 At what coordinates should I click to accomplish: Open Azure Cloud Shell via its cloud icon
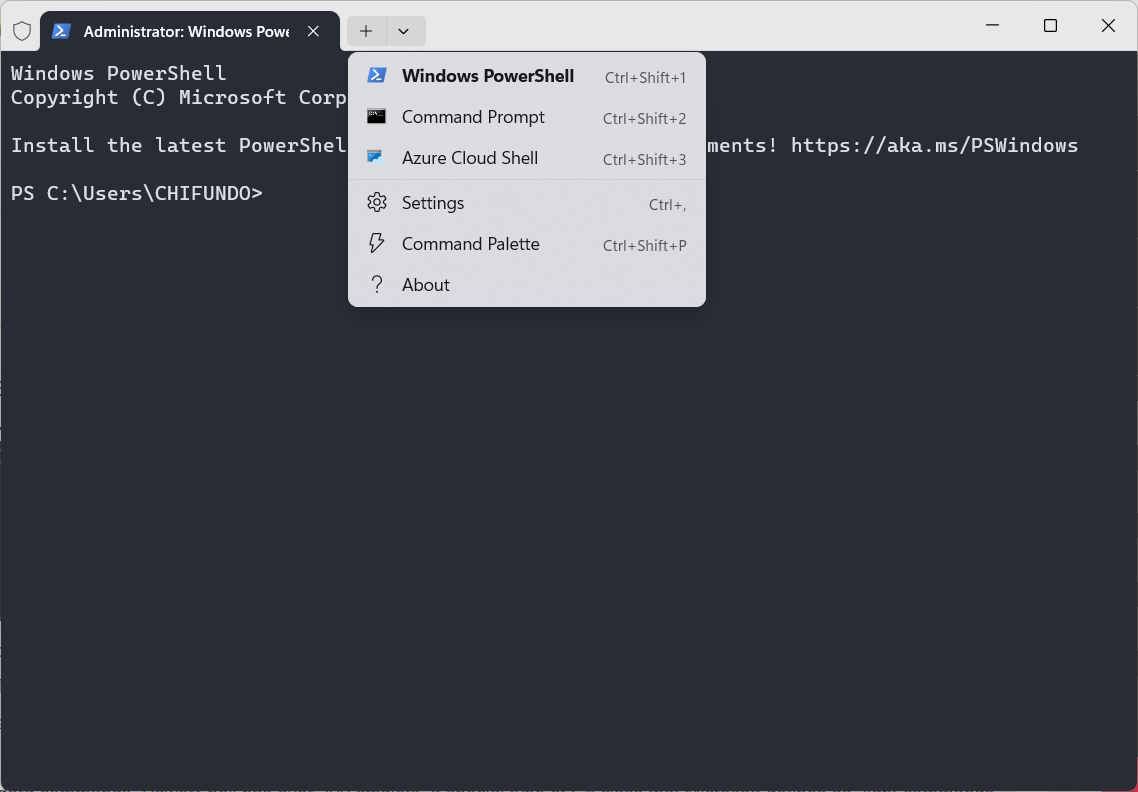(377, 158)
